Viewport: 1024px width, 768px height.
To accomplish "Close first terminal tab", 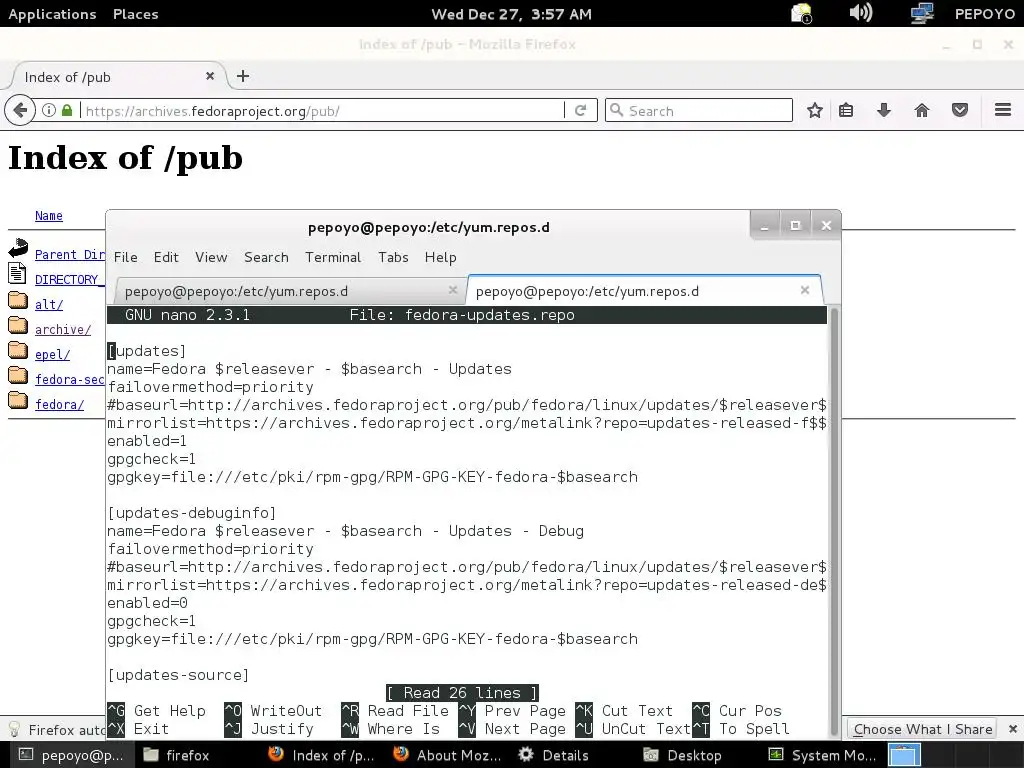I will point(453,290).
